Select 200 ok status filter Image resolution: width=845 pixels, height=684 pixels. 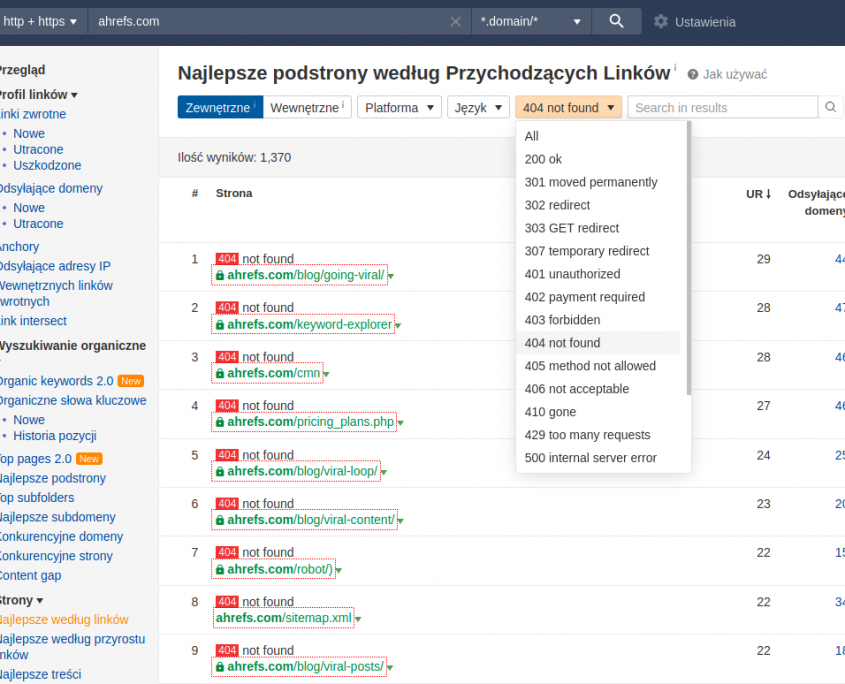coord(598,159)
